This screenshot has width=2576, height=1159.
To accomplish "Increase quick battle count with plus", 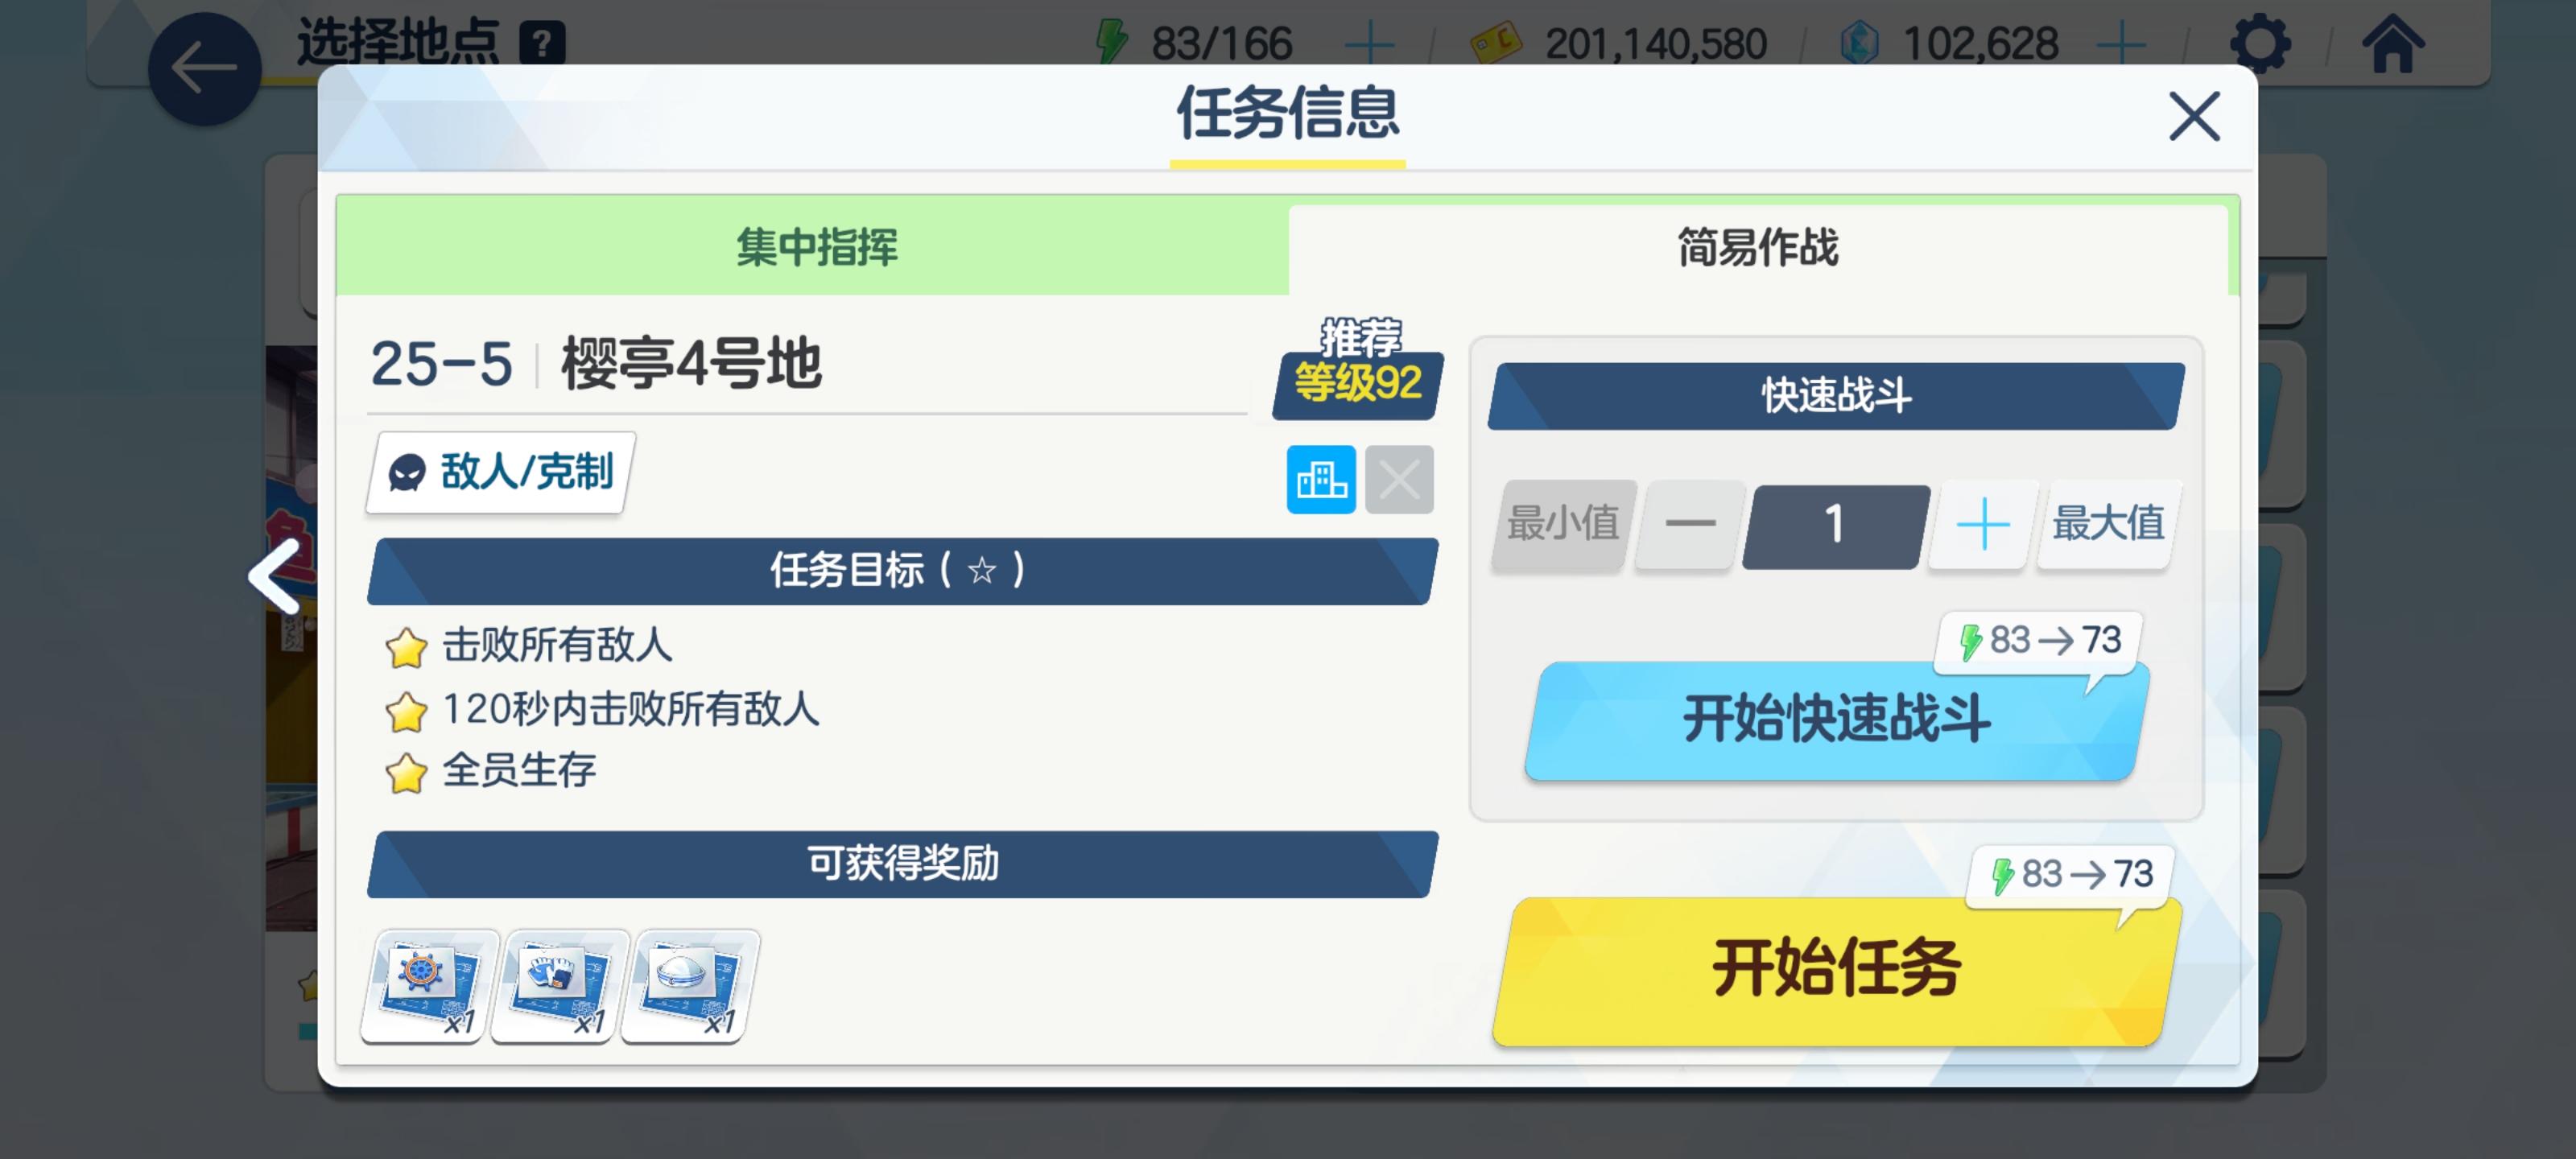I will (1982, 524).
